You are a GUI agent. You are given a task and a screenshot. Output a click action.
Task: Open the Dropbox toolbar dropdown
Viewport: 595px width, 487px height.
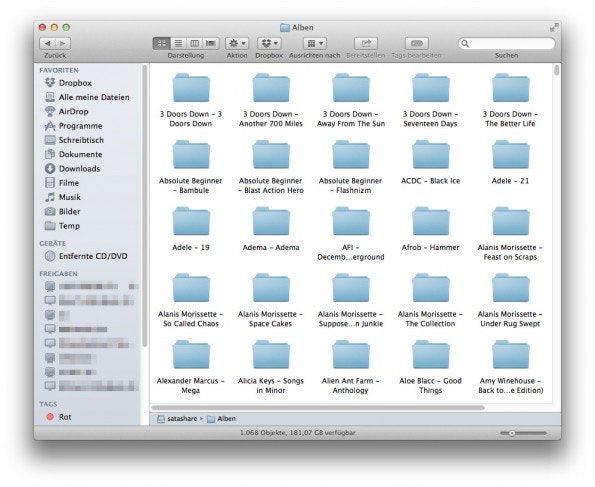269,43
